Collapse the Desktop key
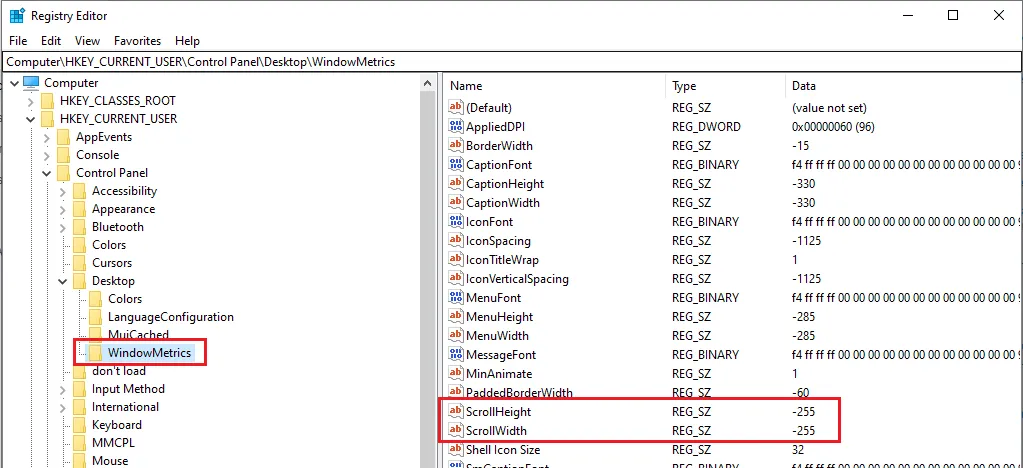Screen dimensions: 1023x468 click(x=63, y=281)
